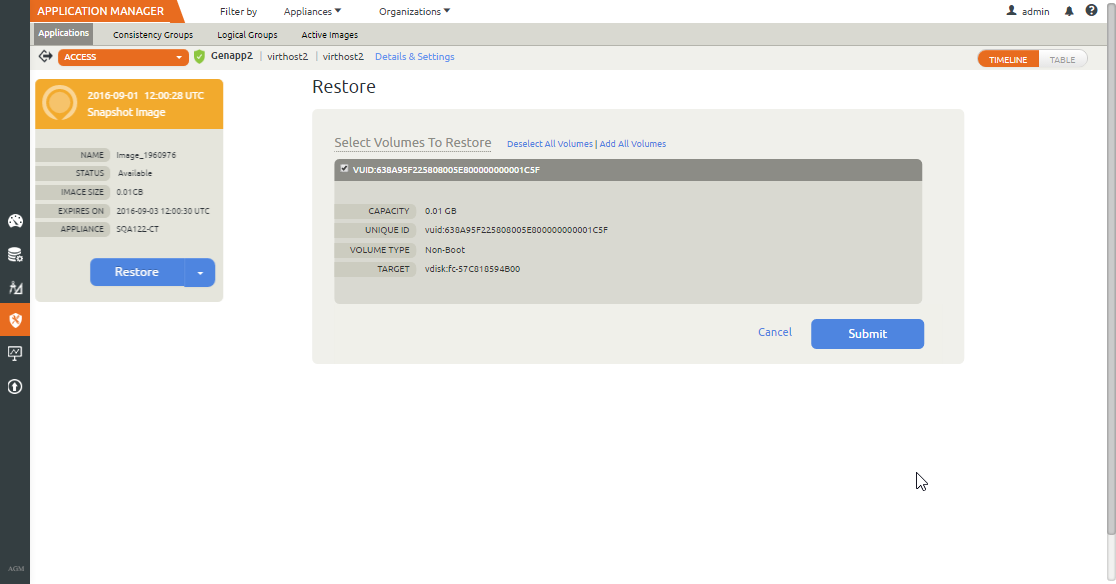Open the SLA Architect sidebar icon

click(15, 288)
